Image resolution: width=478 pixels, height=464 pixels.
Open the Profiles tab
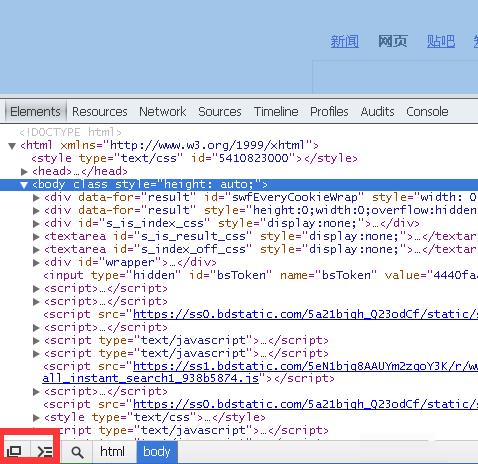click(x=329, y=111)
